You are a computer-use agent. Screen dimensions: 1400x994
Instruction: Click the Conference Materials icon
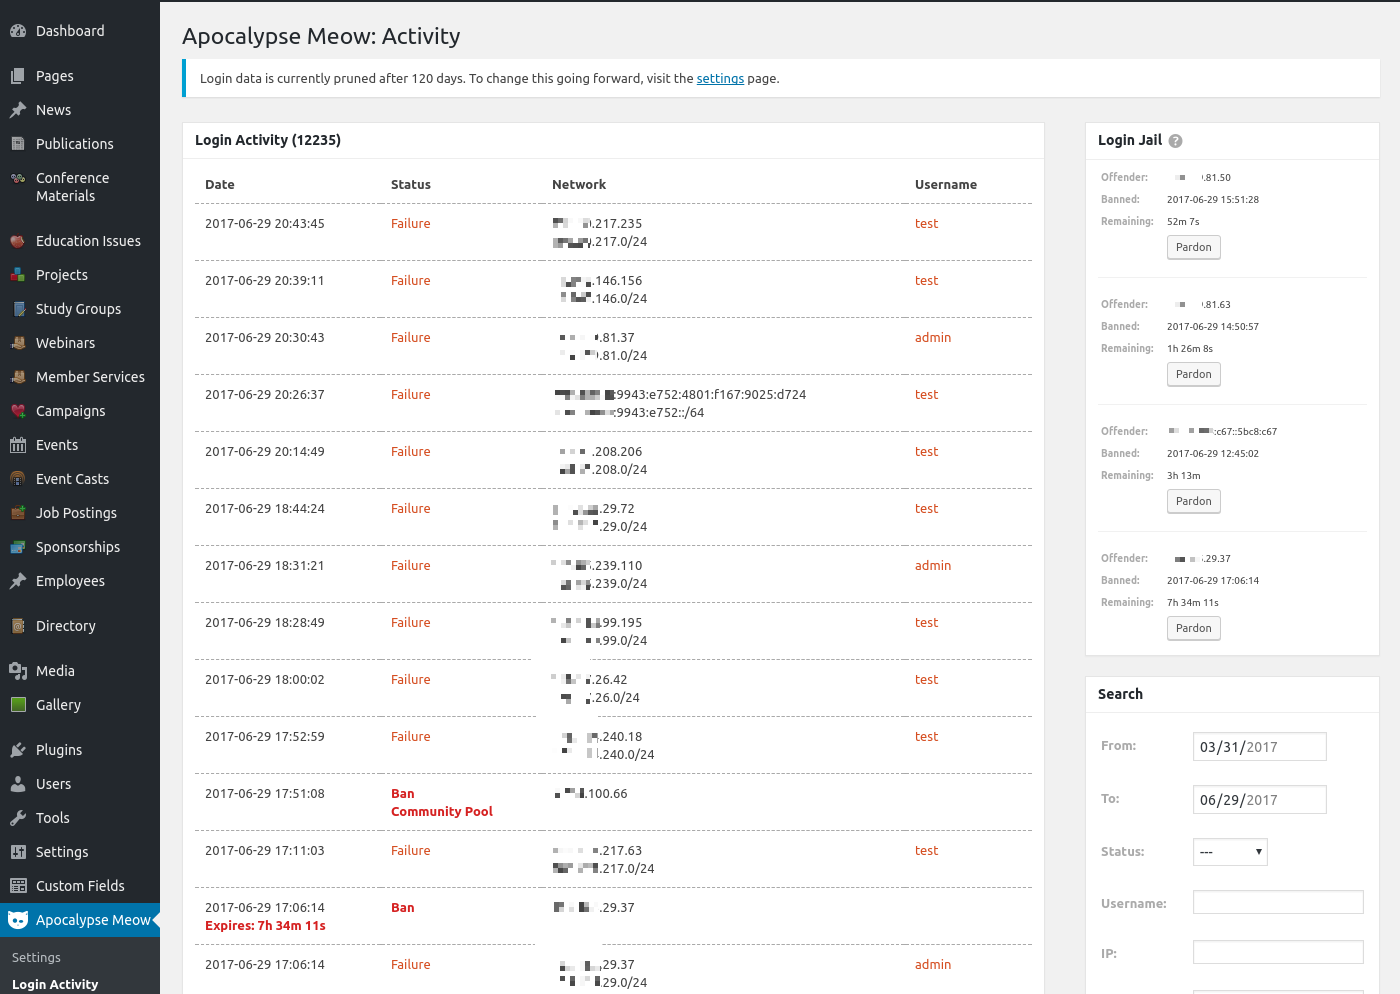click(18, 178)
